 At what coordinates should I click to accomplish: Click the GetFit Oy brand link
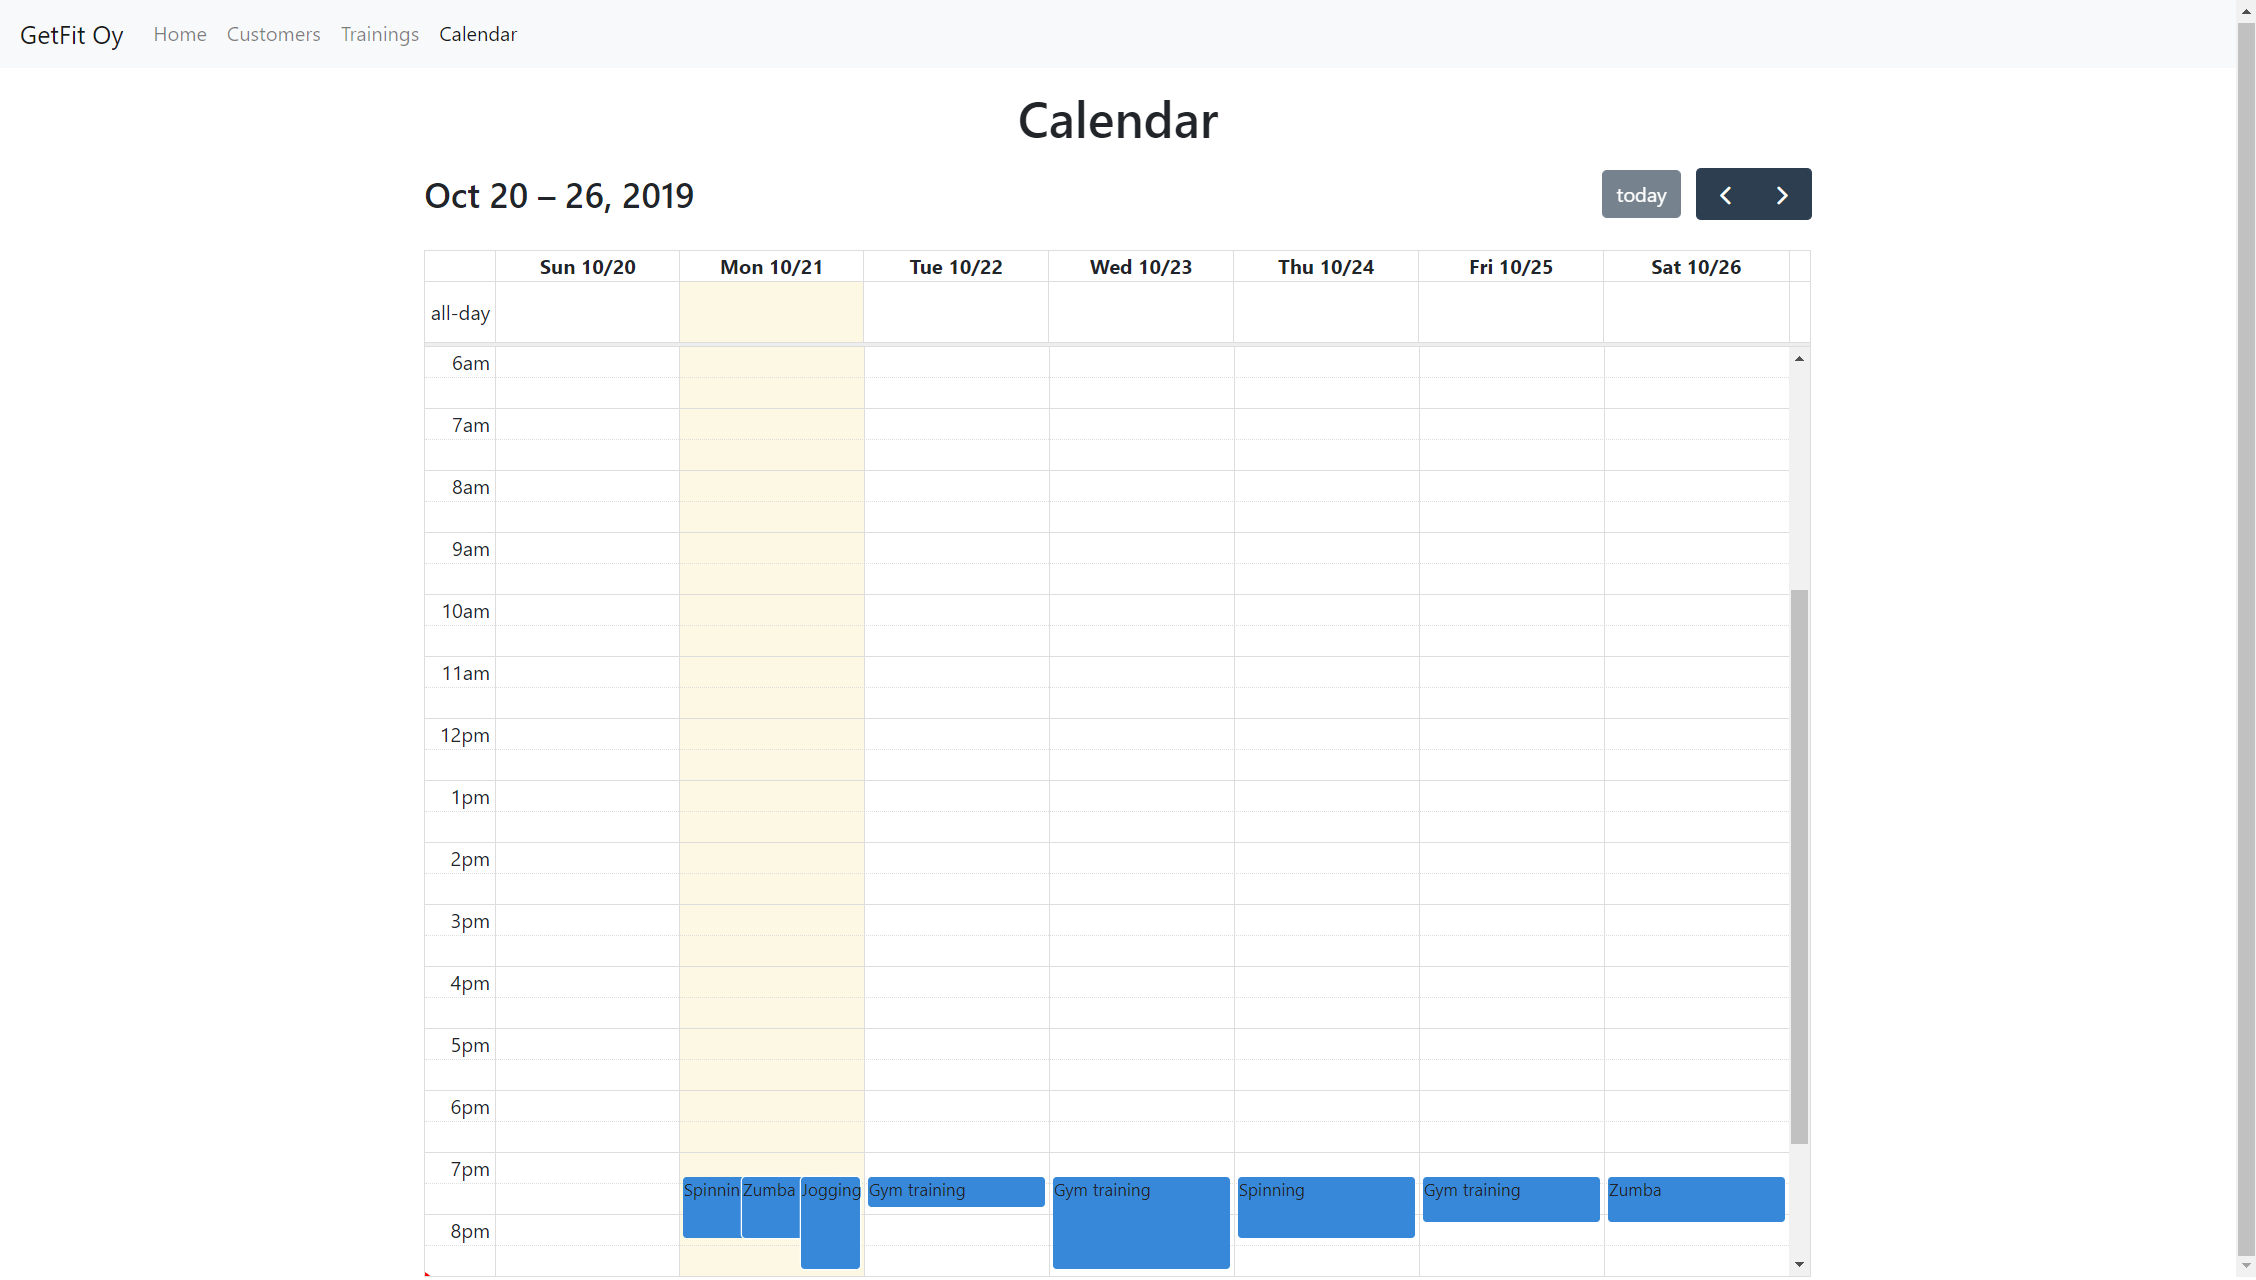click(71, 35)
